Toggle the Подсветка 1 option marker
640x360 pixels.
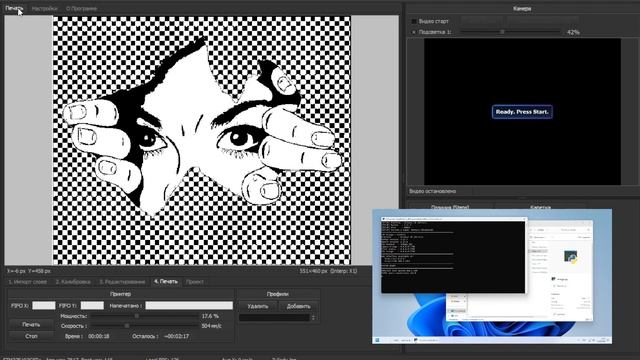pos(414,32)
